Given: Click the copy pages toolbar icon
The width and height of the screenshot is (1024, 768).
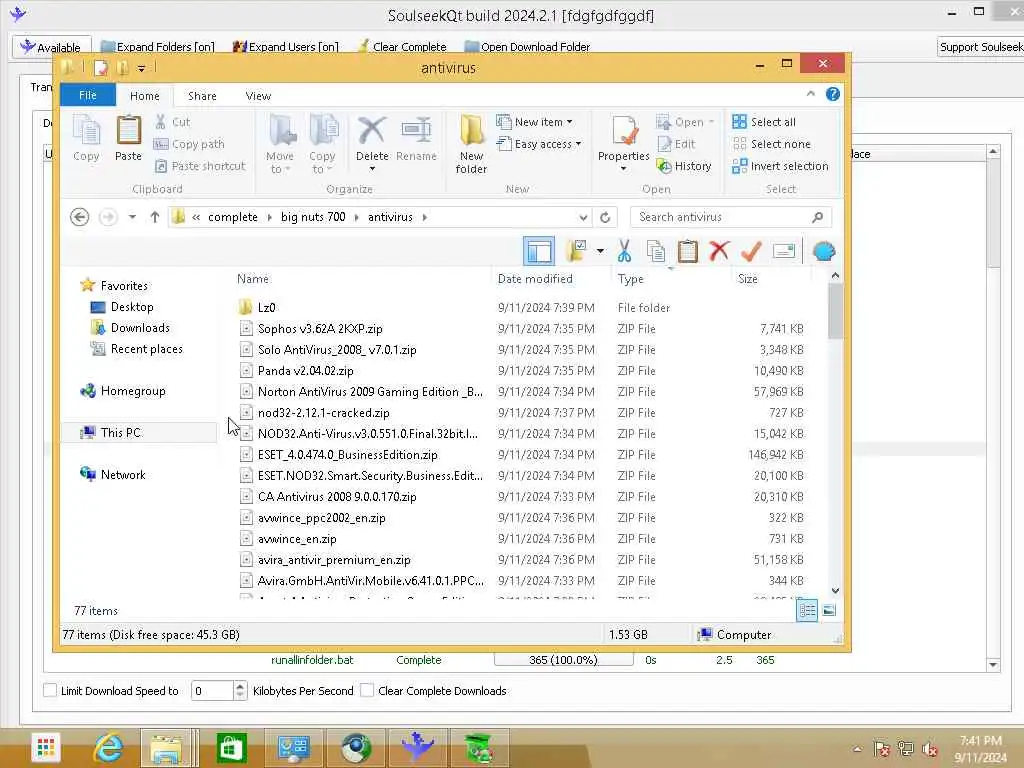Looking at the screenshot, I should click(x=656, y=251).
